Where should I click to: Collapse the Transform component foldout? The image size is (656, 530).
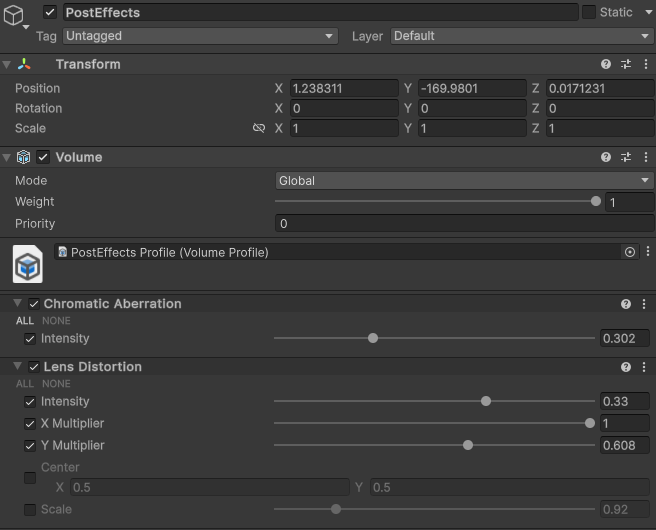[x=8, y=64]
